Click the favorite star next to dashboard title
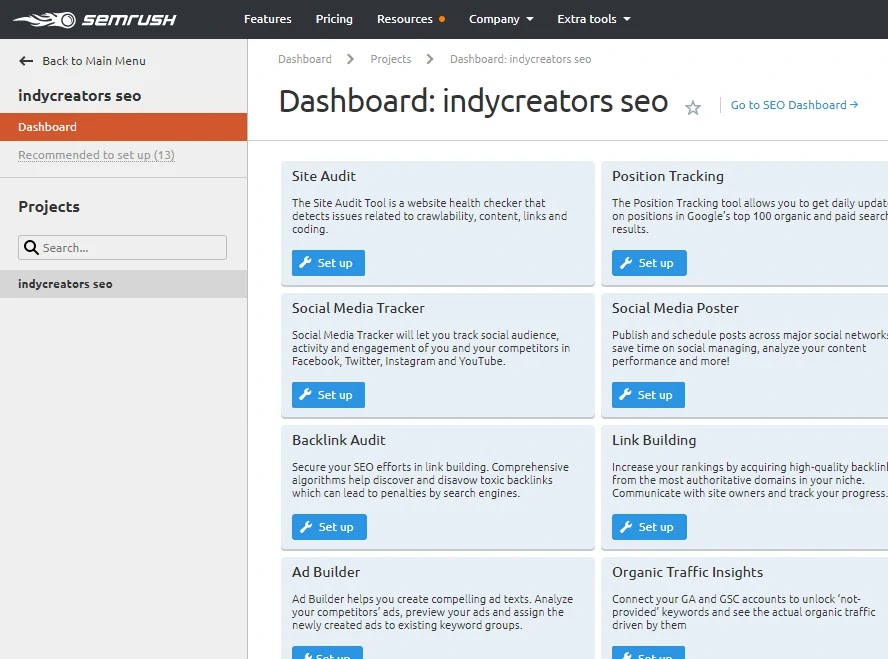888x659 pixels. [x=693, y=107]
